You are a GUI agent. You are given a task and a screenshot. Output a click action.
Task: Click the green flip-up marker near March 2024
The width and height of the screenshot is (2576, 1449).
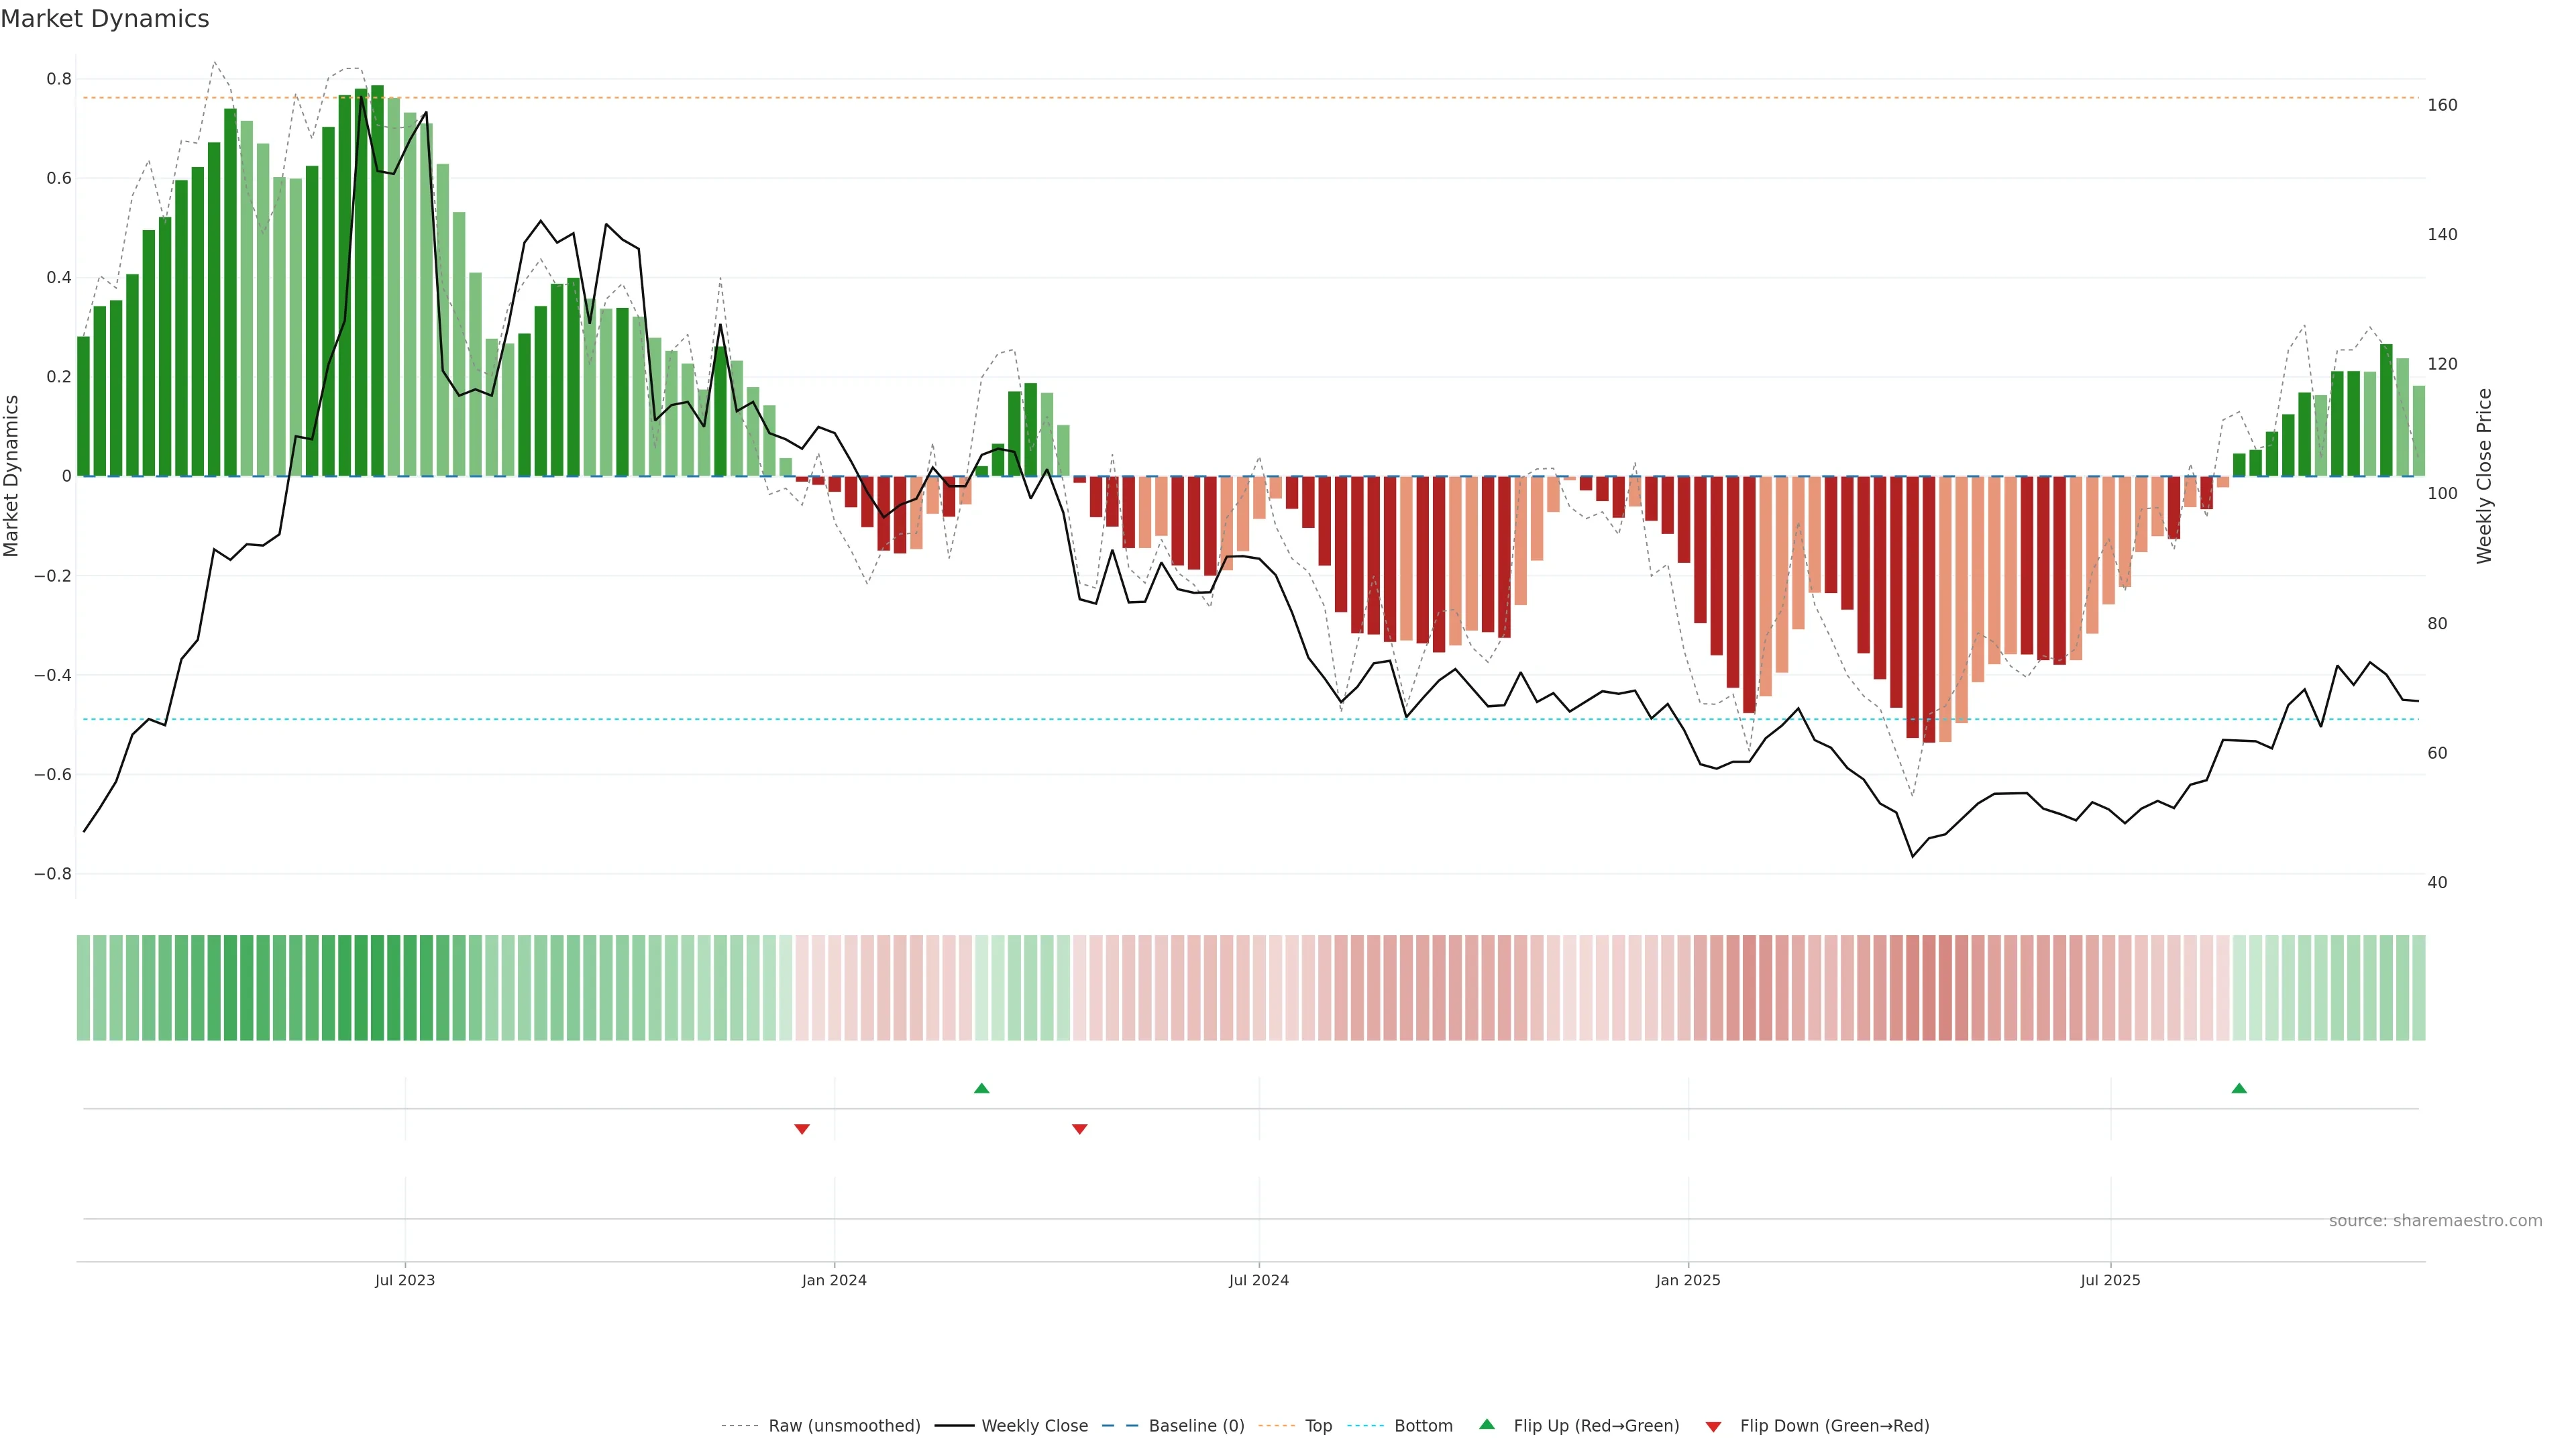(x=981, y=1088)
